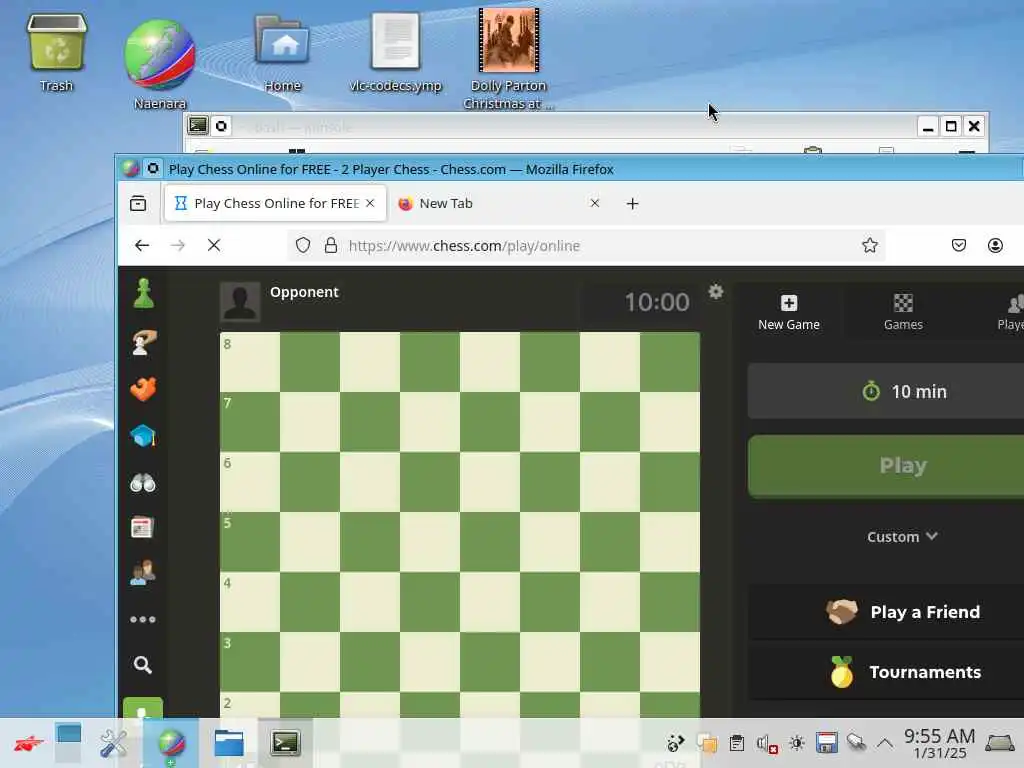Image resolution: width=1024 pixels, height=768 pixels.
Task: Select Dolly Parton Christmas video file
Action: coord(508,59)
